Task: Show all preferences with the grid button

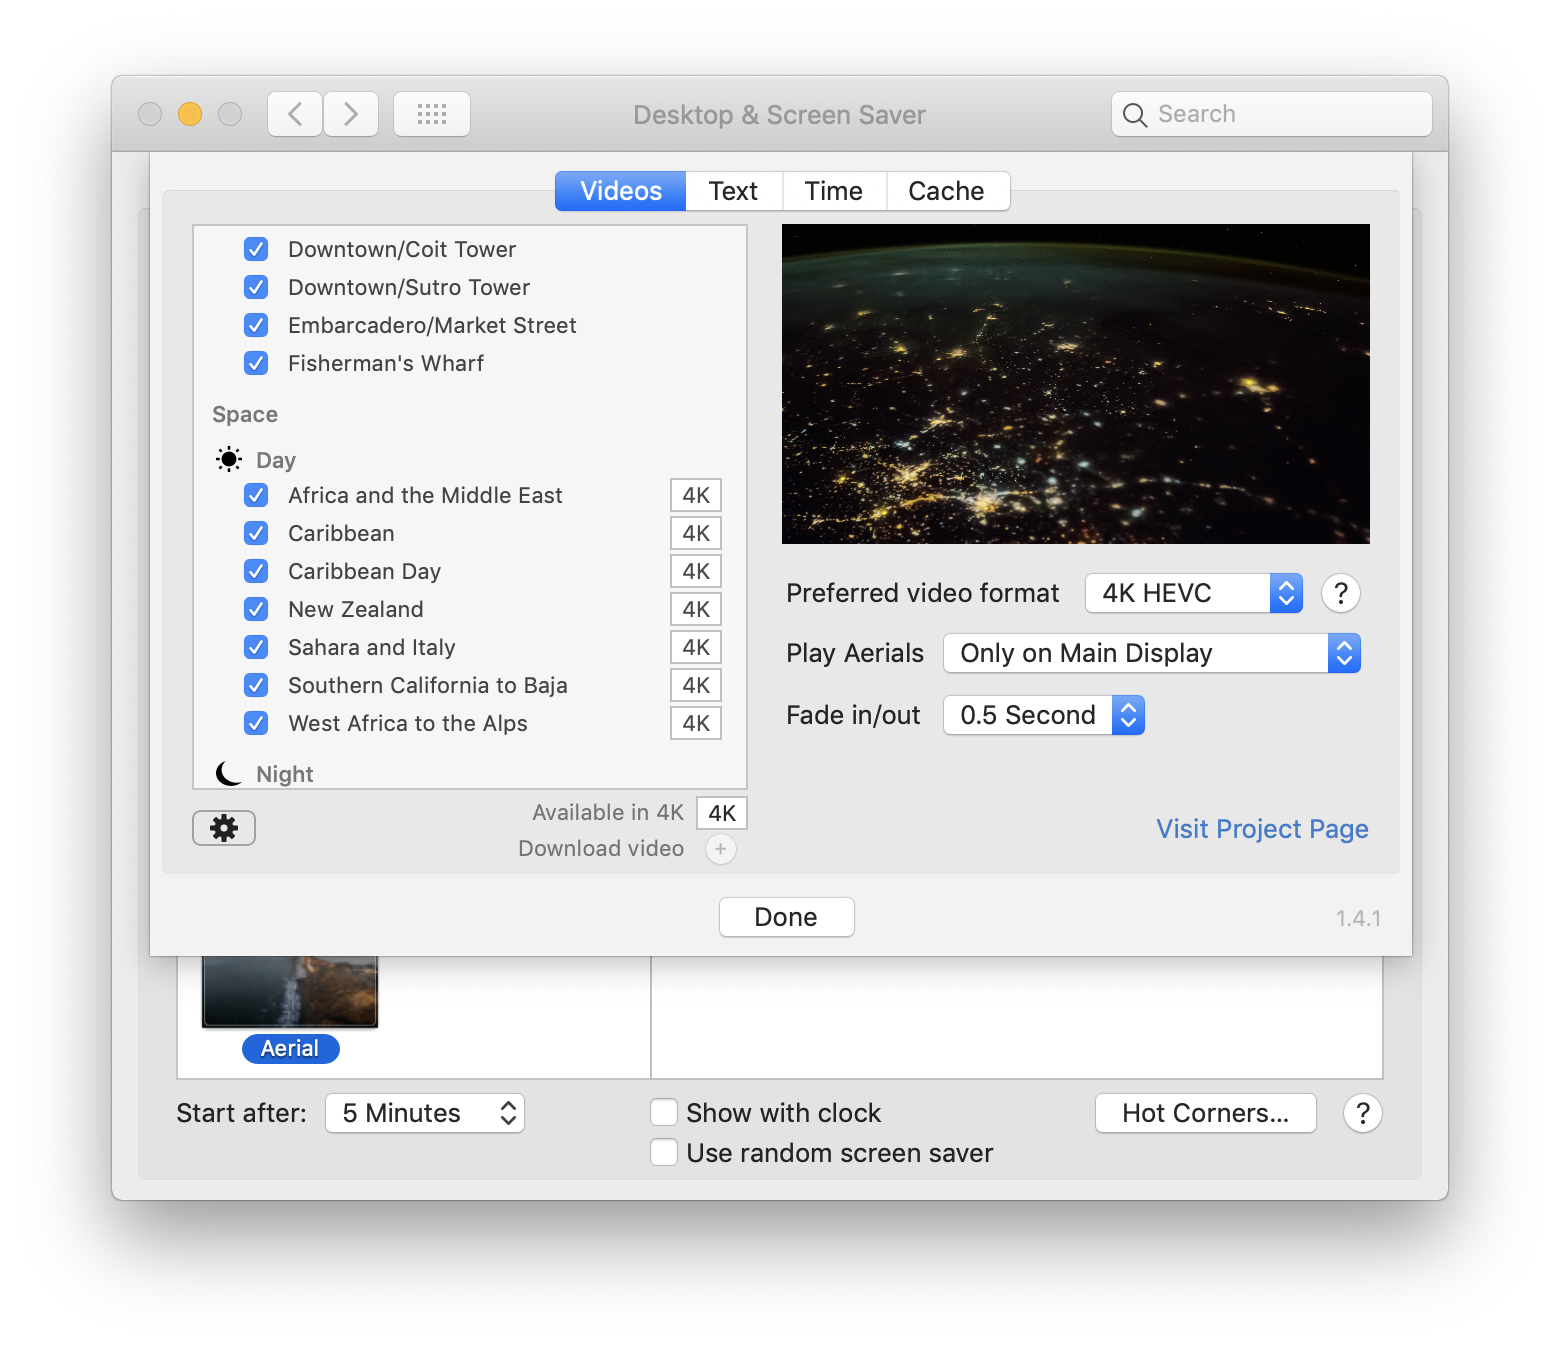Action: [x=432, y=114]
